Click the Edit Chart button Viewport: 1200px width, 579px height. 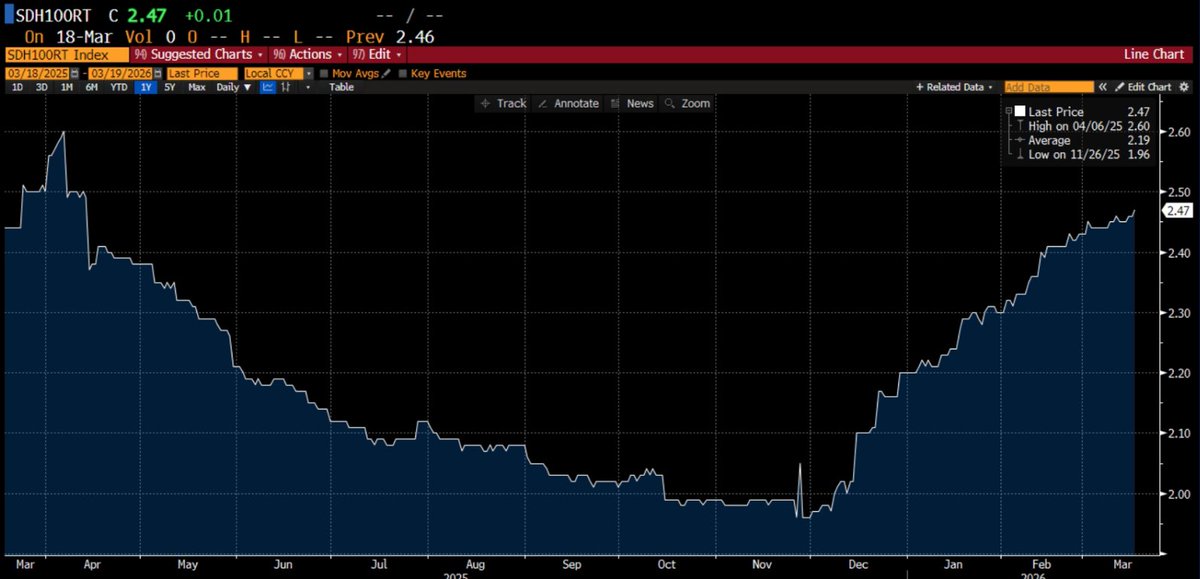coord(1143,88)
